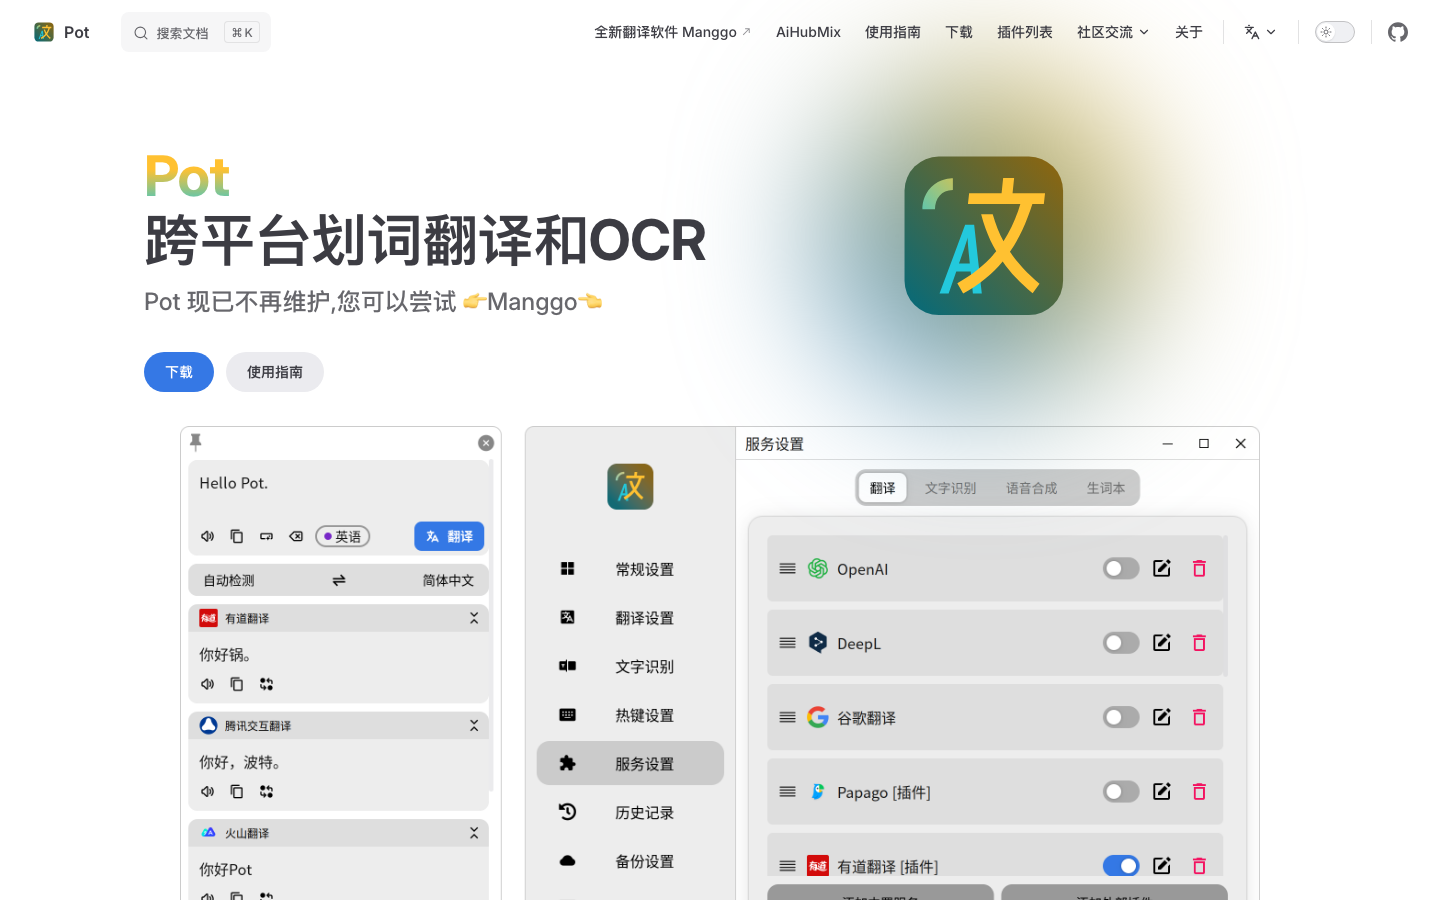This screenshot has height=900, width=1440.
Task: Enable the DeepL service toggle
Action: coord(1121,643)
